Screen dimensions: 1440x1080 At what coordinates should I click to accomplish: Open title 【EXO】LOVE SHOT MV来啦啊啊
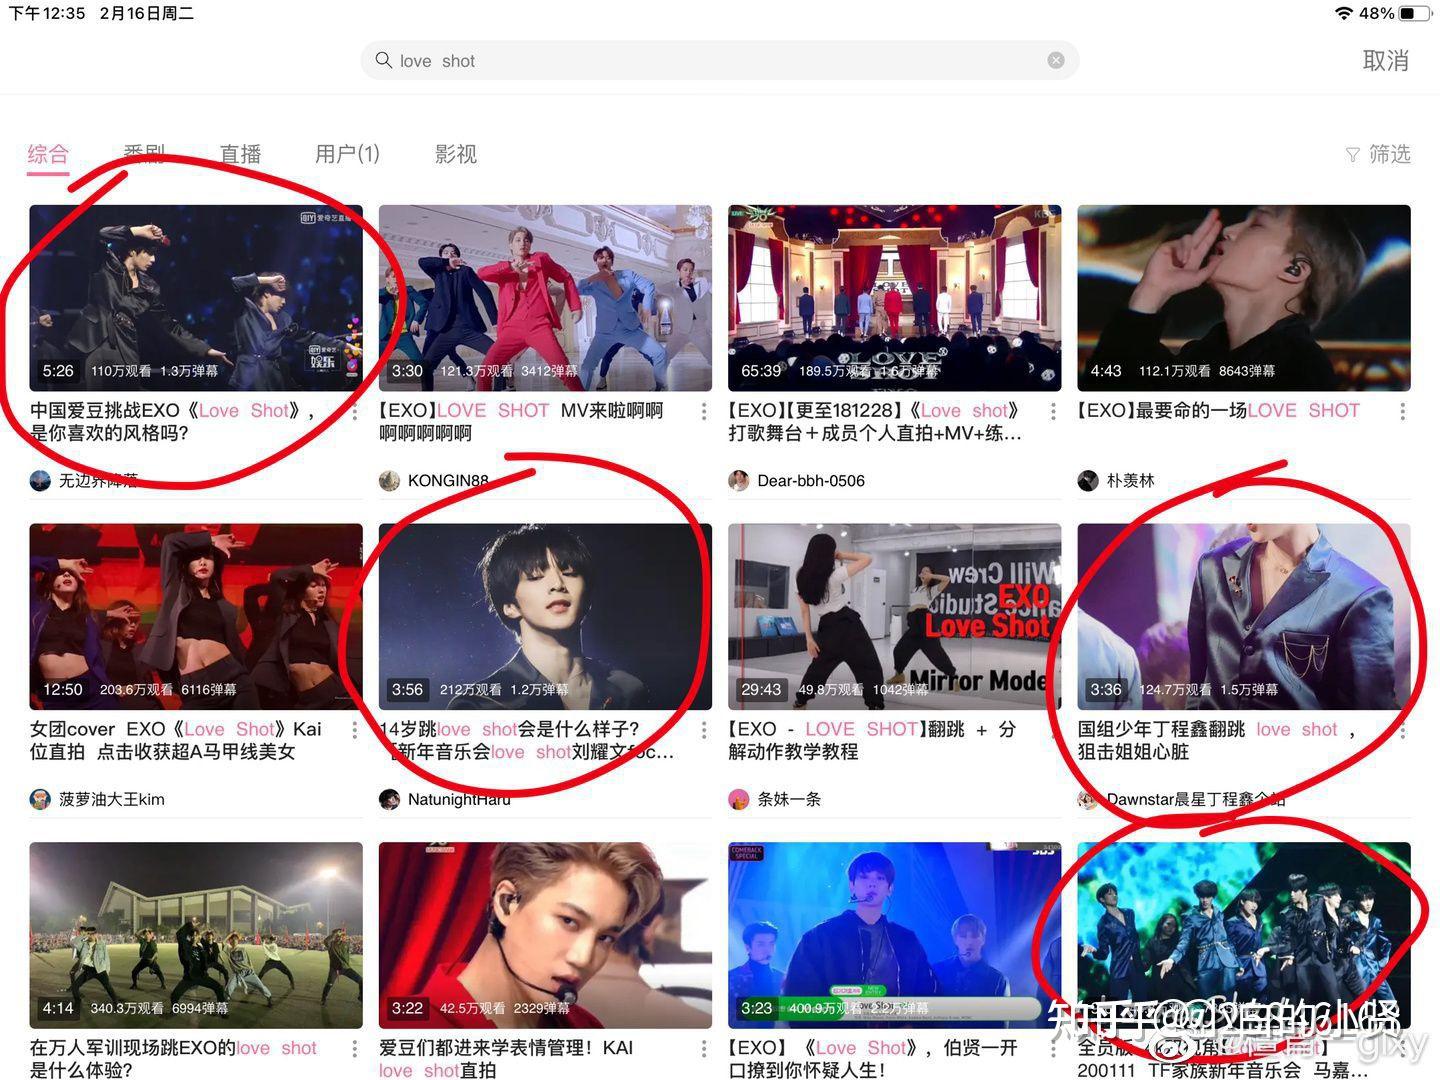521,422
